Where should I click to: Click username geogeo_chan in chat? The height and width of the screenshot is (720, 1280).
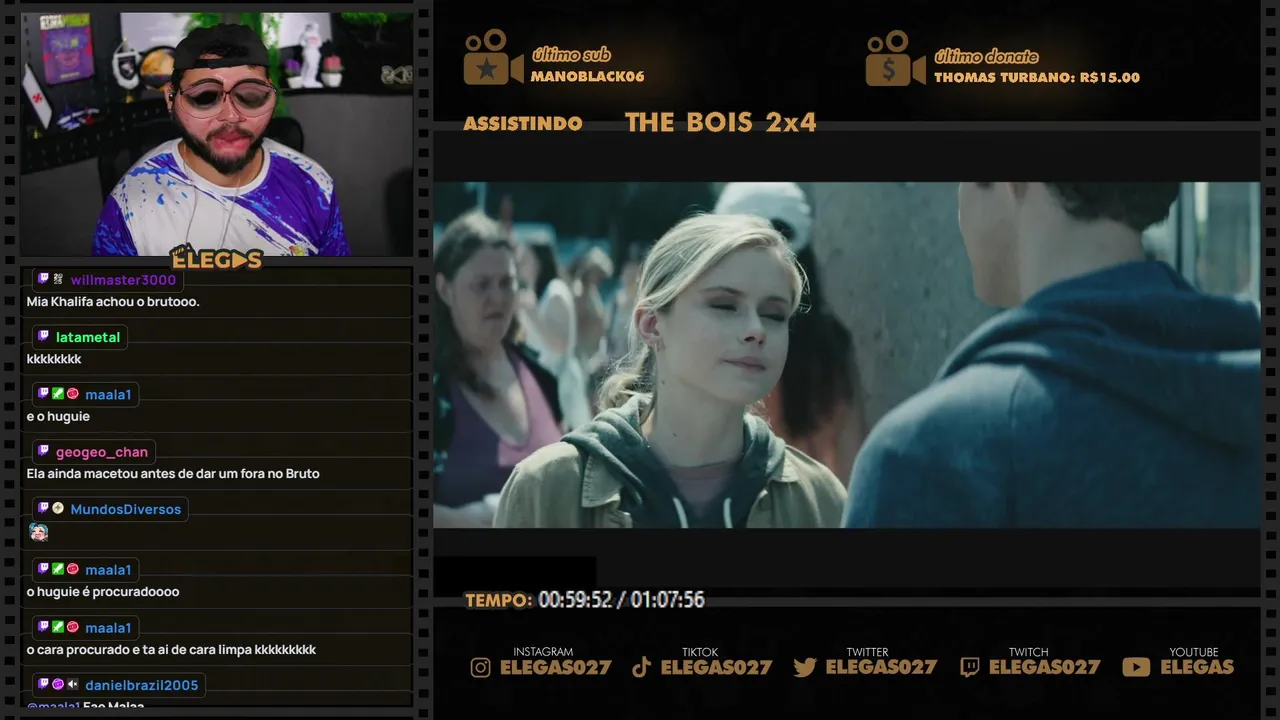(102, 452)
